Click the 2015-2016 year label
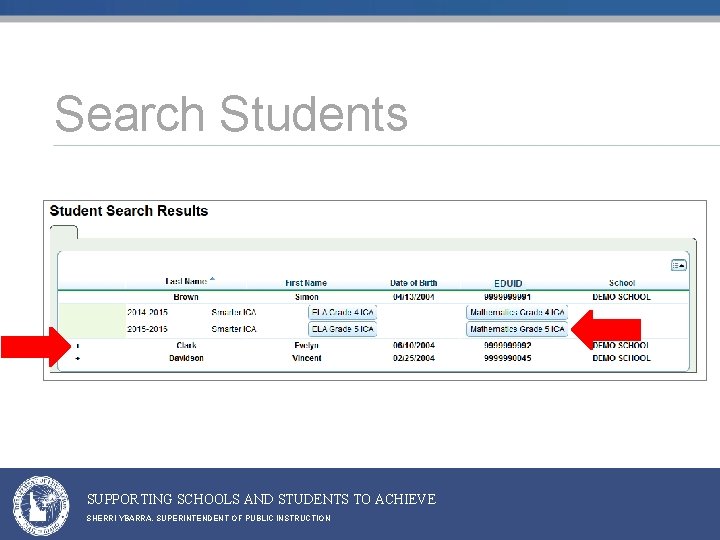This screenshot has height=540, width=720. 147,329
